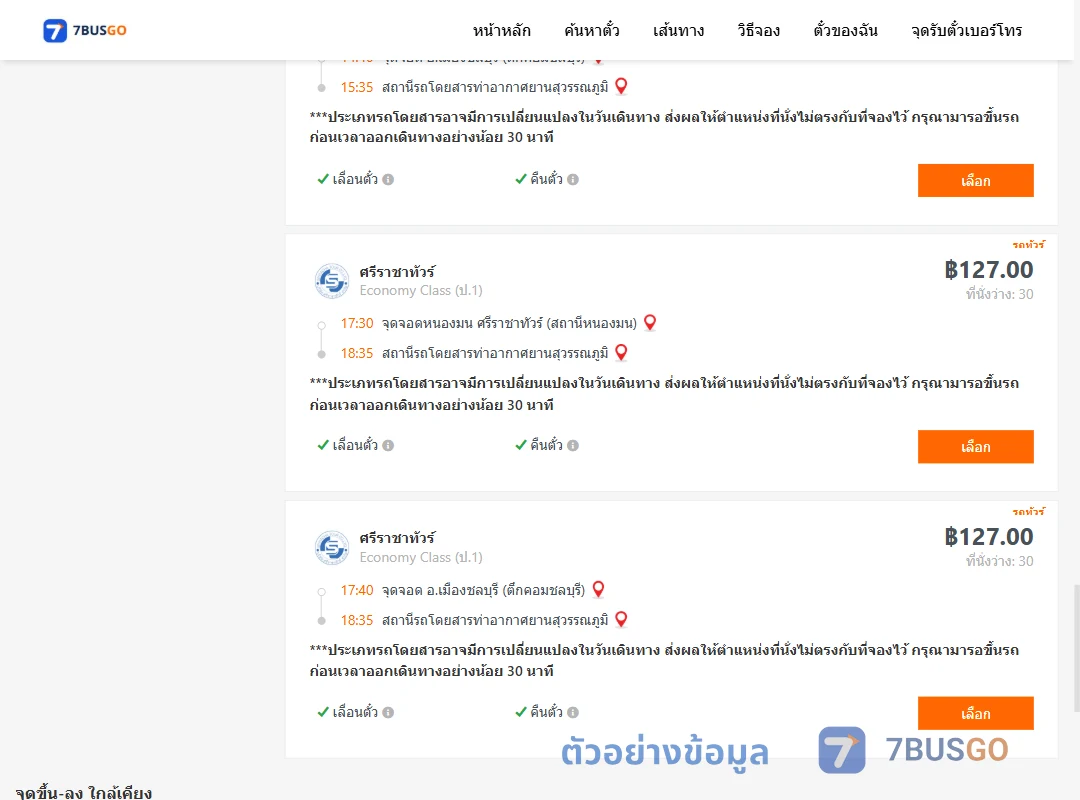
Task: Click map pin beside 17:30 หนองมน stop
Action: pyautogui.click(x=650, y=322)
